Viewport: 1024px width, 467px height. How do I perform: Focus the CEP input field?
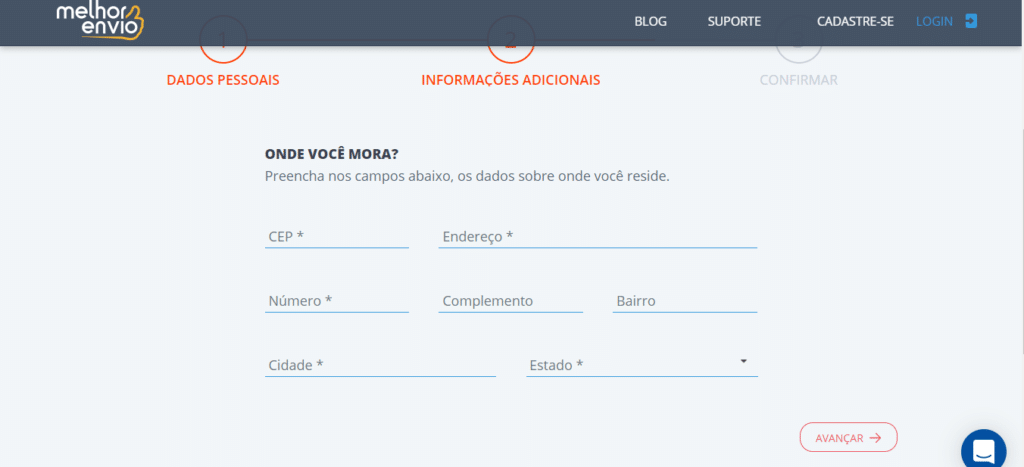[x=336, y=236]
